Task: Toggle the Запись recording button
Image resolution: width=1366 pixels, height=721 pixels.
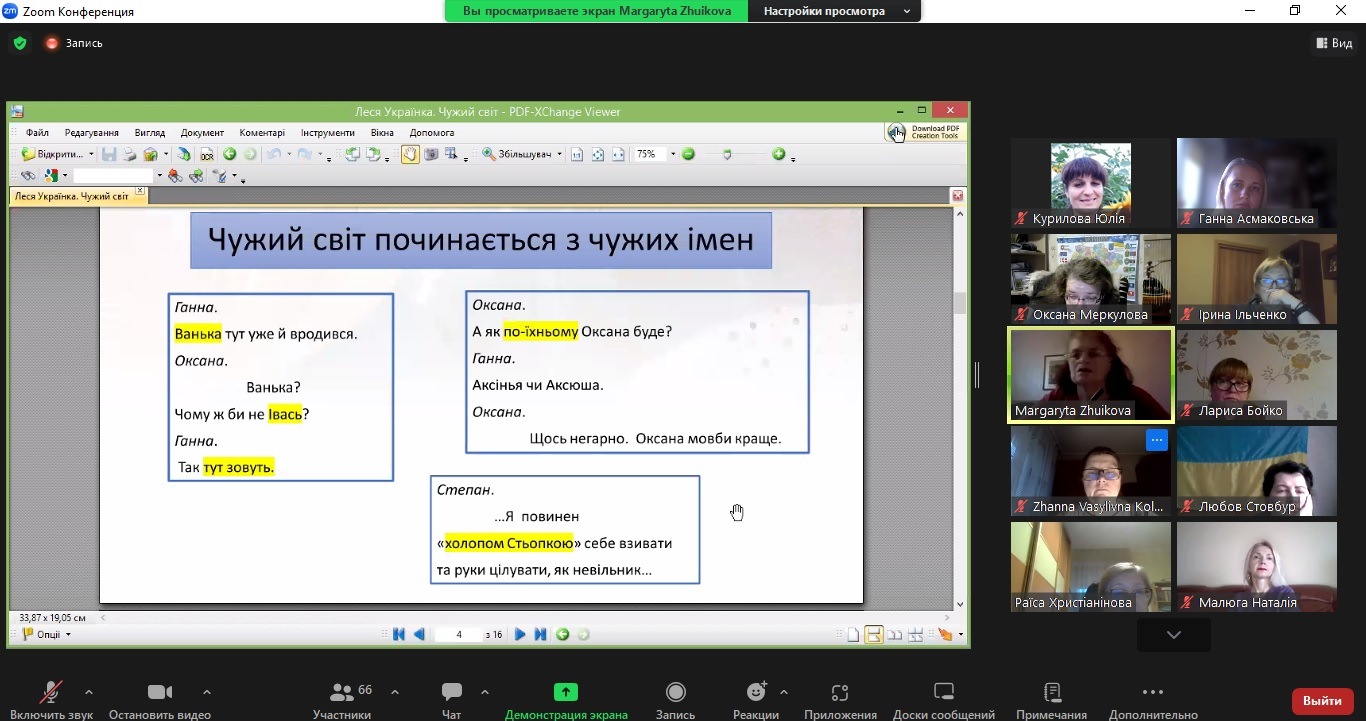Action: (x=675, y=699)
